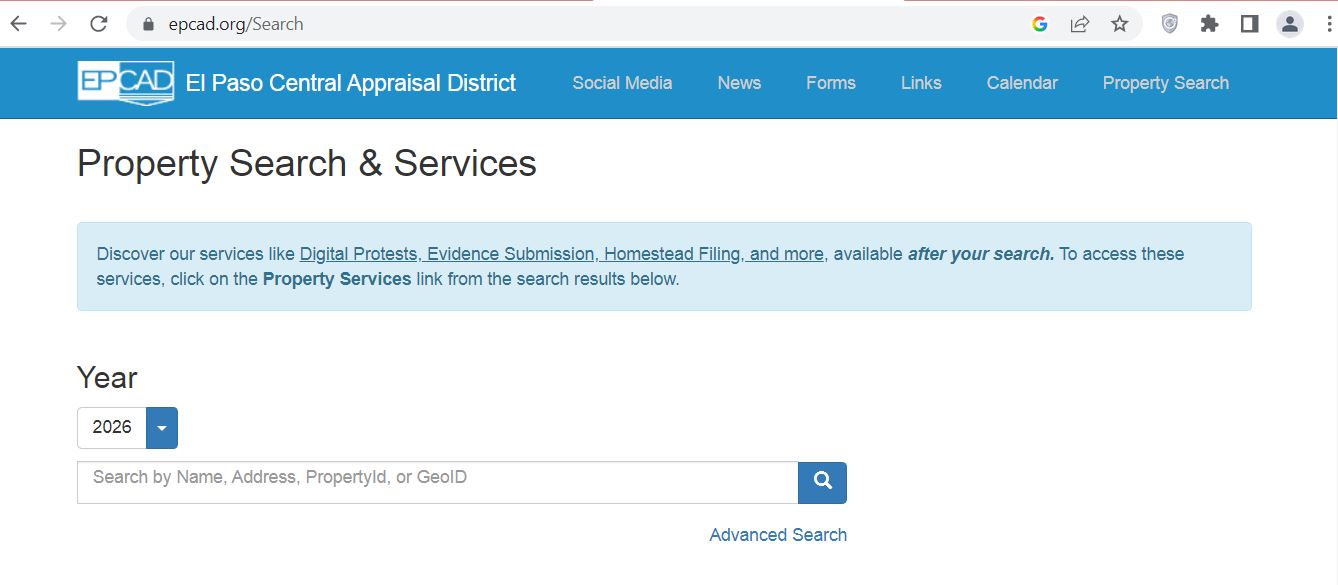Open the Links nav item
This screenshot has height=585, width=1338.
921,83
